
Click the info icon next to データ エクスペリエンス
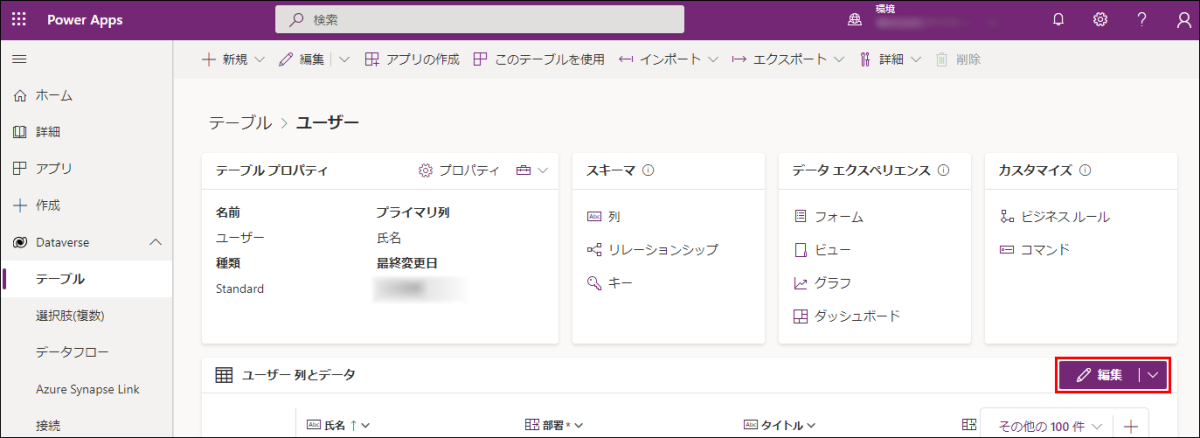[x=944, y=170]
